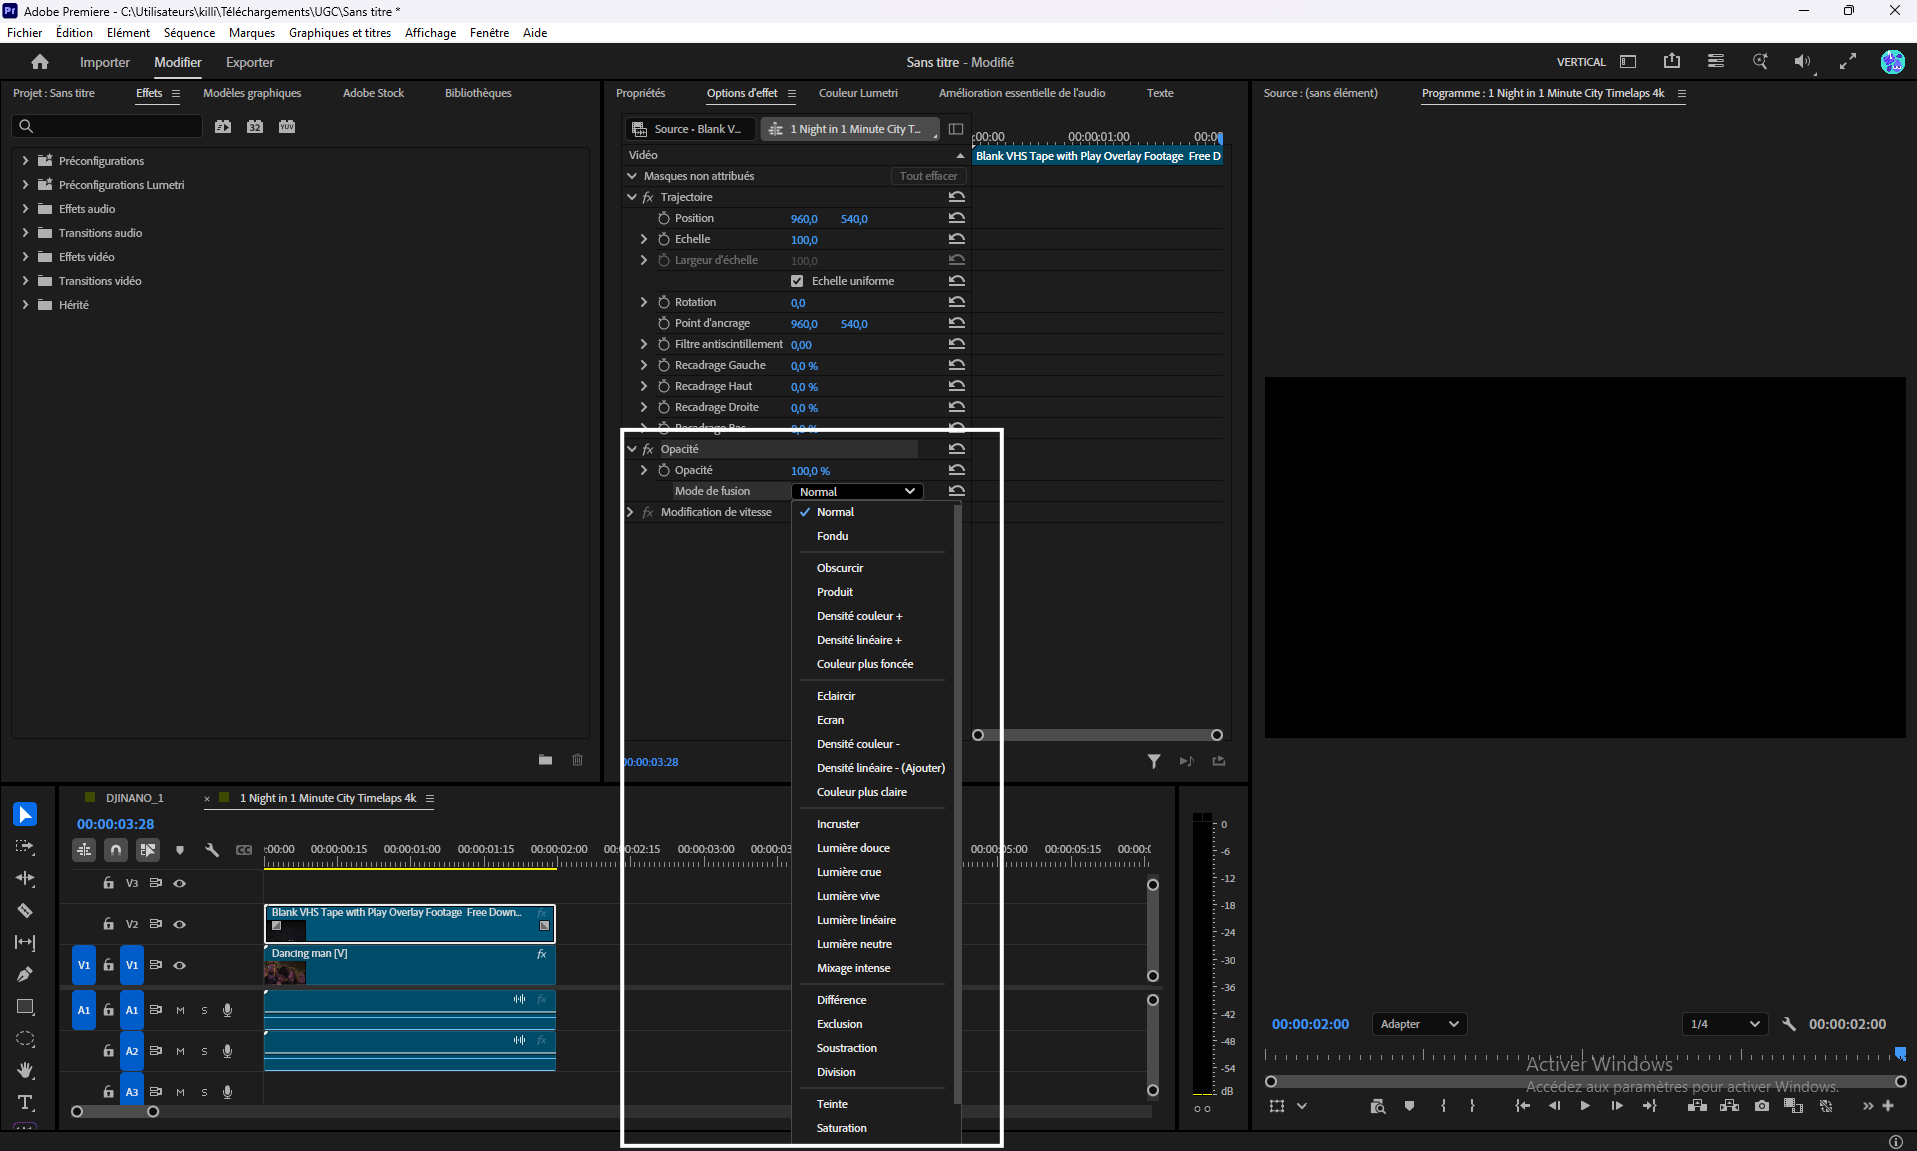Click the effect controls zoom scroll handle
This screenshot has height=1151, width=1917.
point(1217,735)
